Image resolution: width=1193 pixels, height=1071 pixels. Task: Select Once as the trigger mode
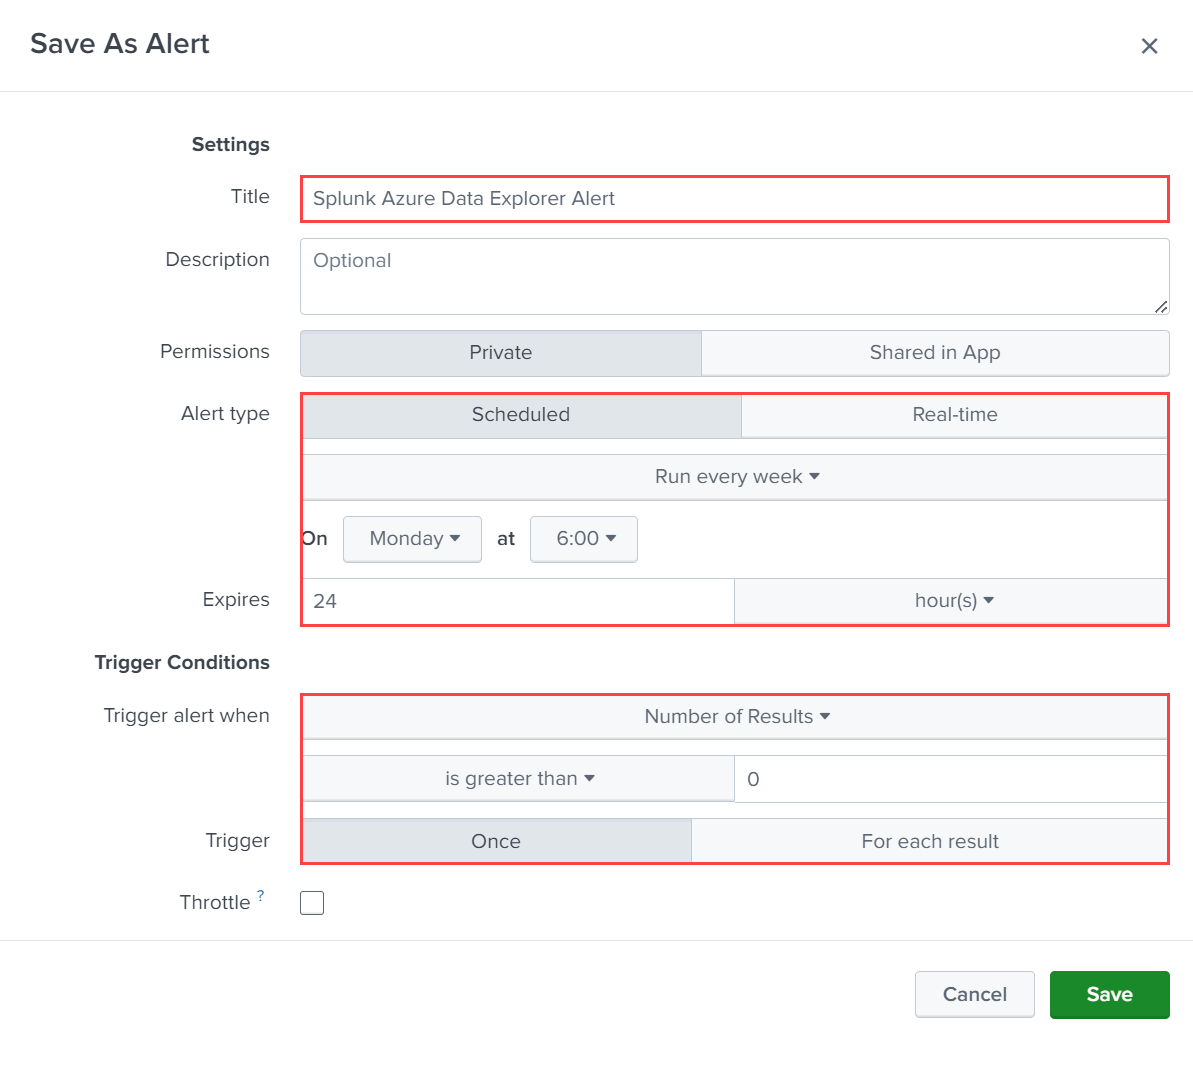click(x=496, y=841)
